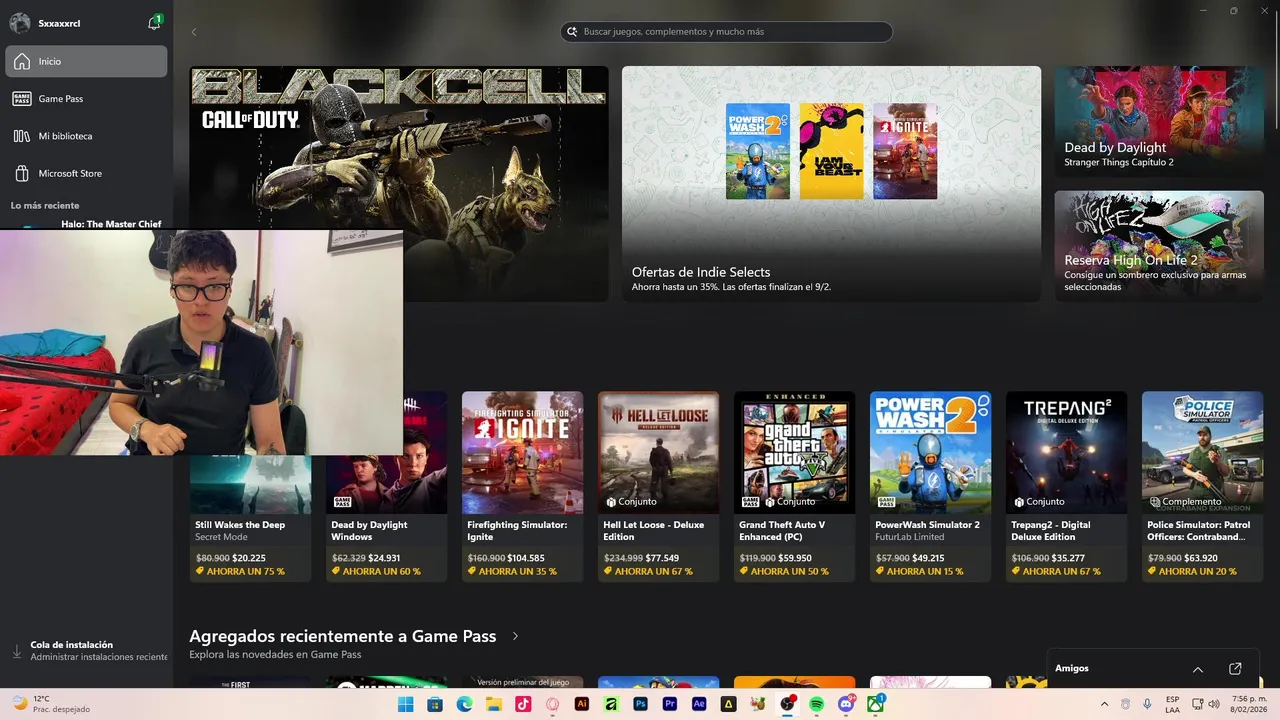Launch Adobe Photoshop from the taskbar
1280x720 pixels.
click(641, 704)
